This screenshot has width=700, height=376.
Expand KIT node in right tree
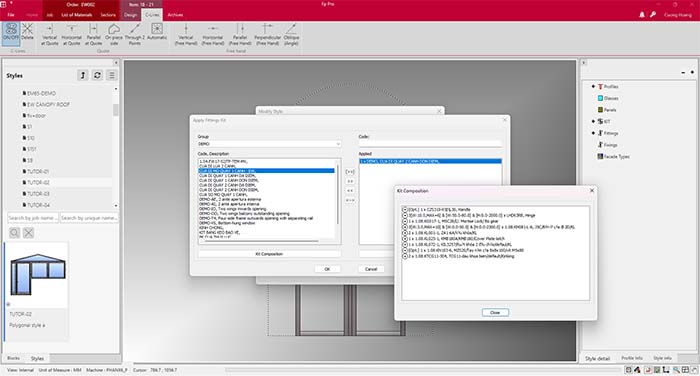[593, 121]
